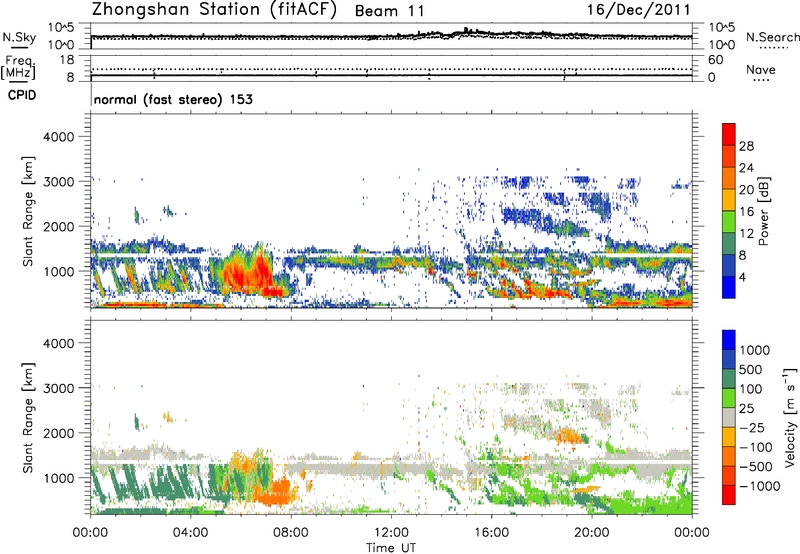Click velocity colorbar label '-1000'
Image resolution: width=800 pixels, height=554 pixels.
click(759, 486)
